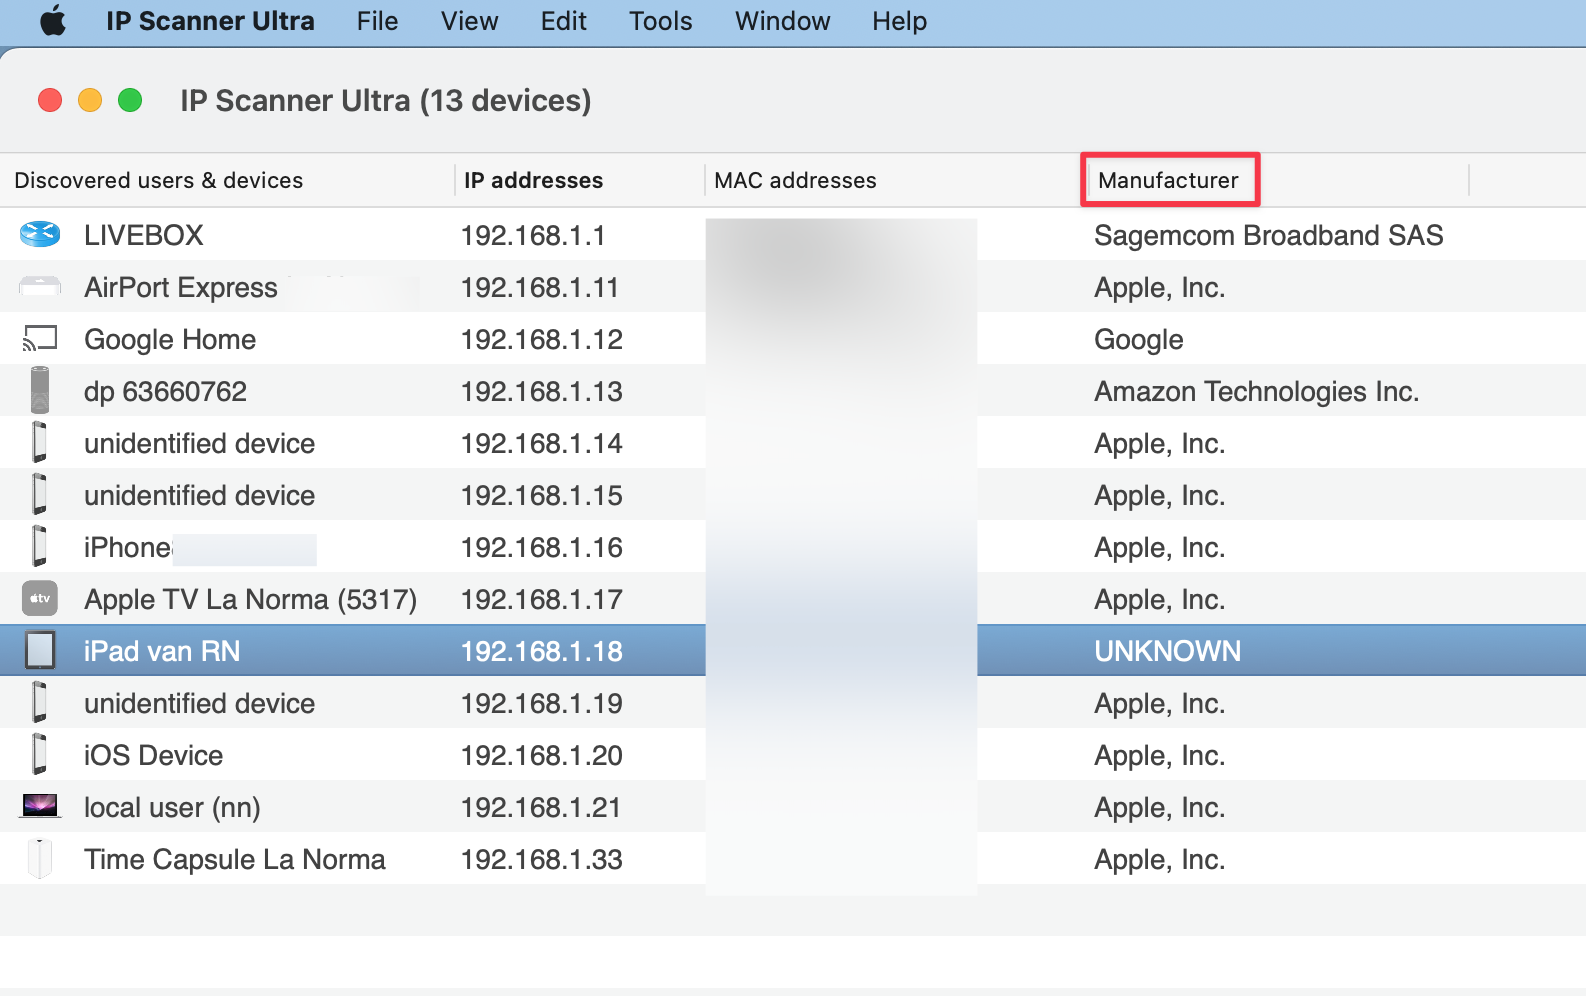This screenshot has height=996, width=1586.
Task: Click the AirPort Express device icon
Action: coord(40,287)
